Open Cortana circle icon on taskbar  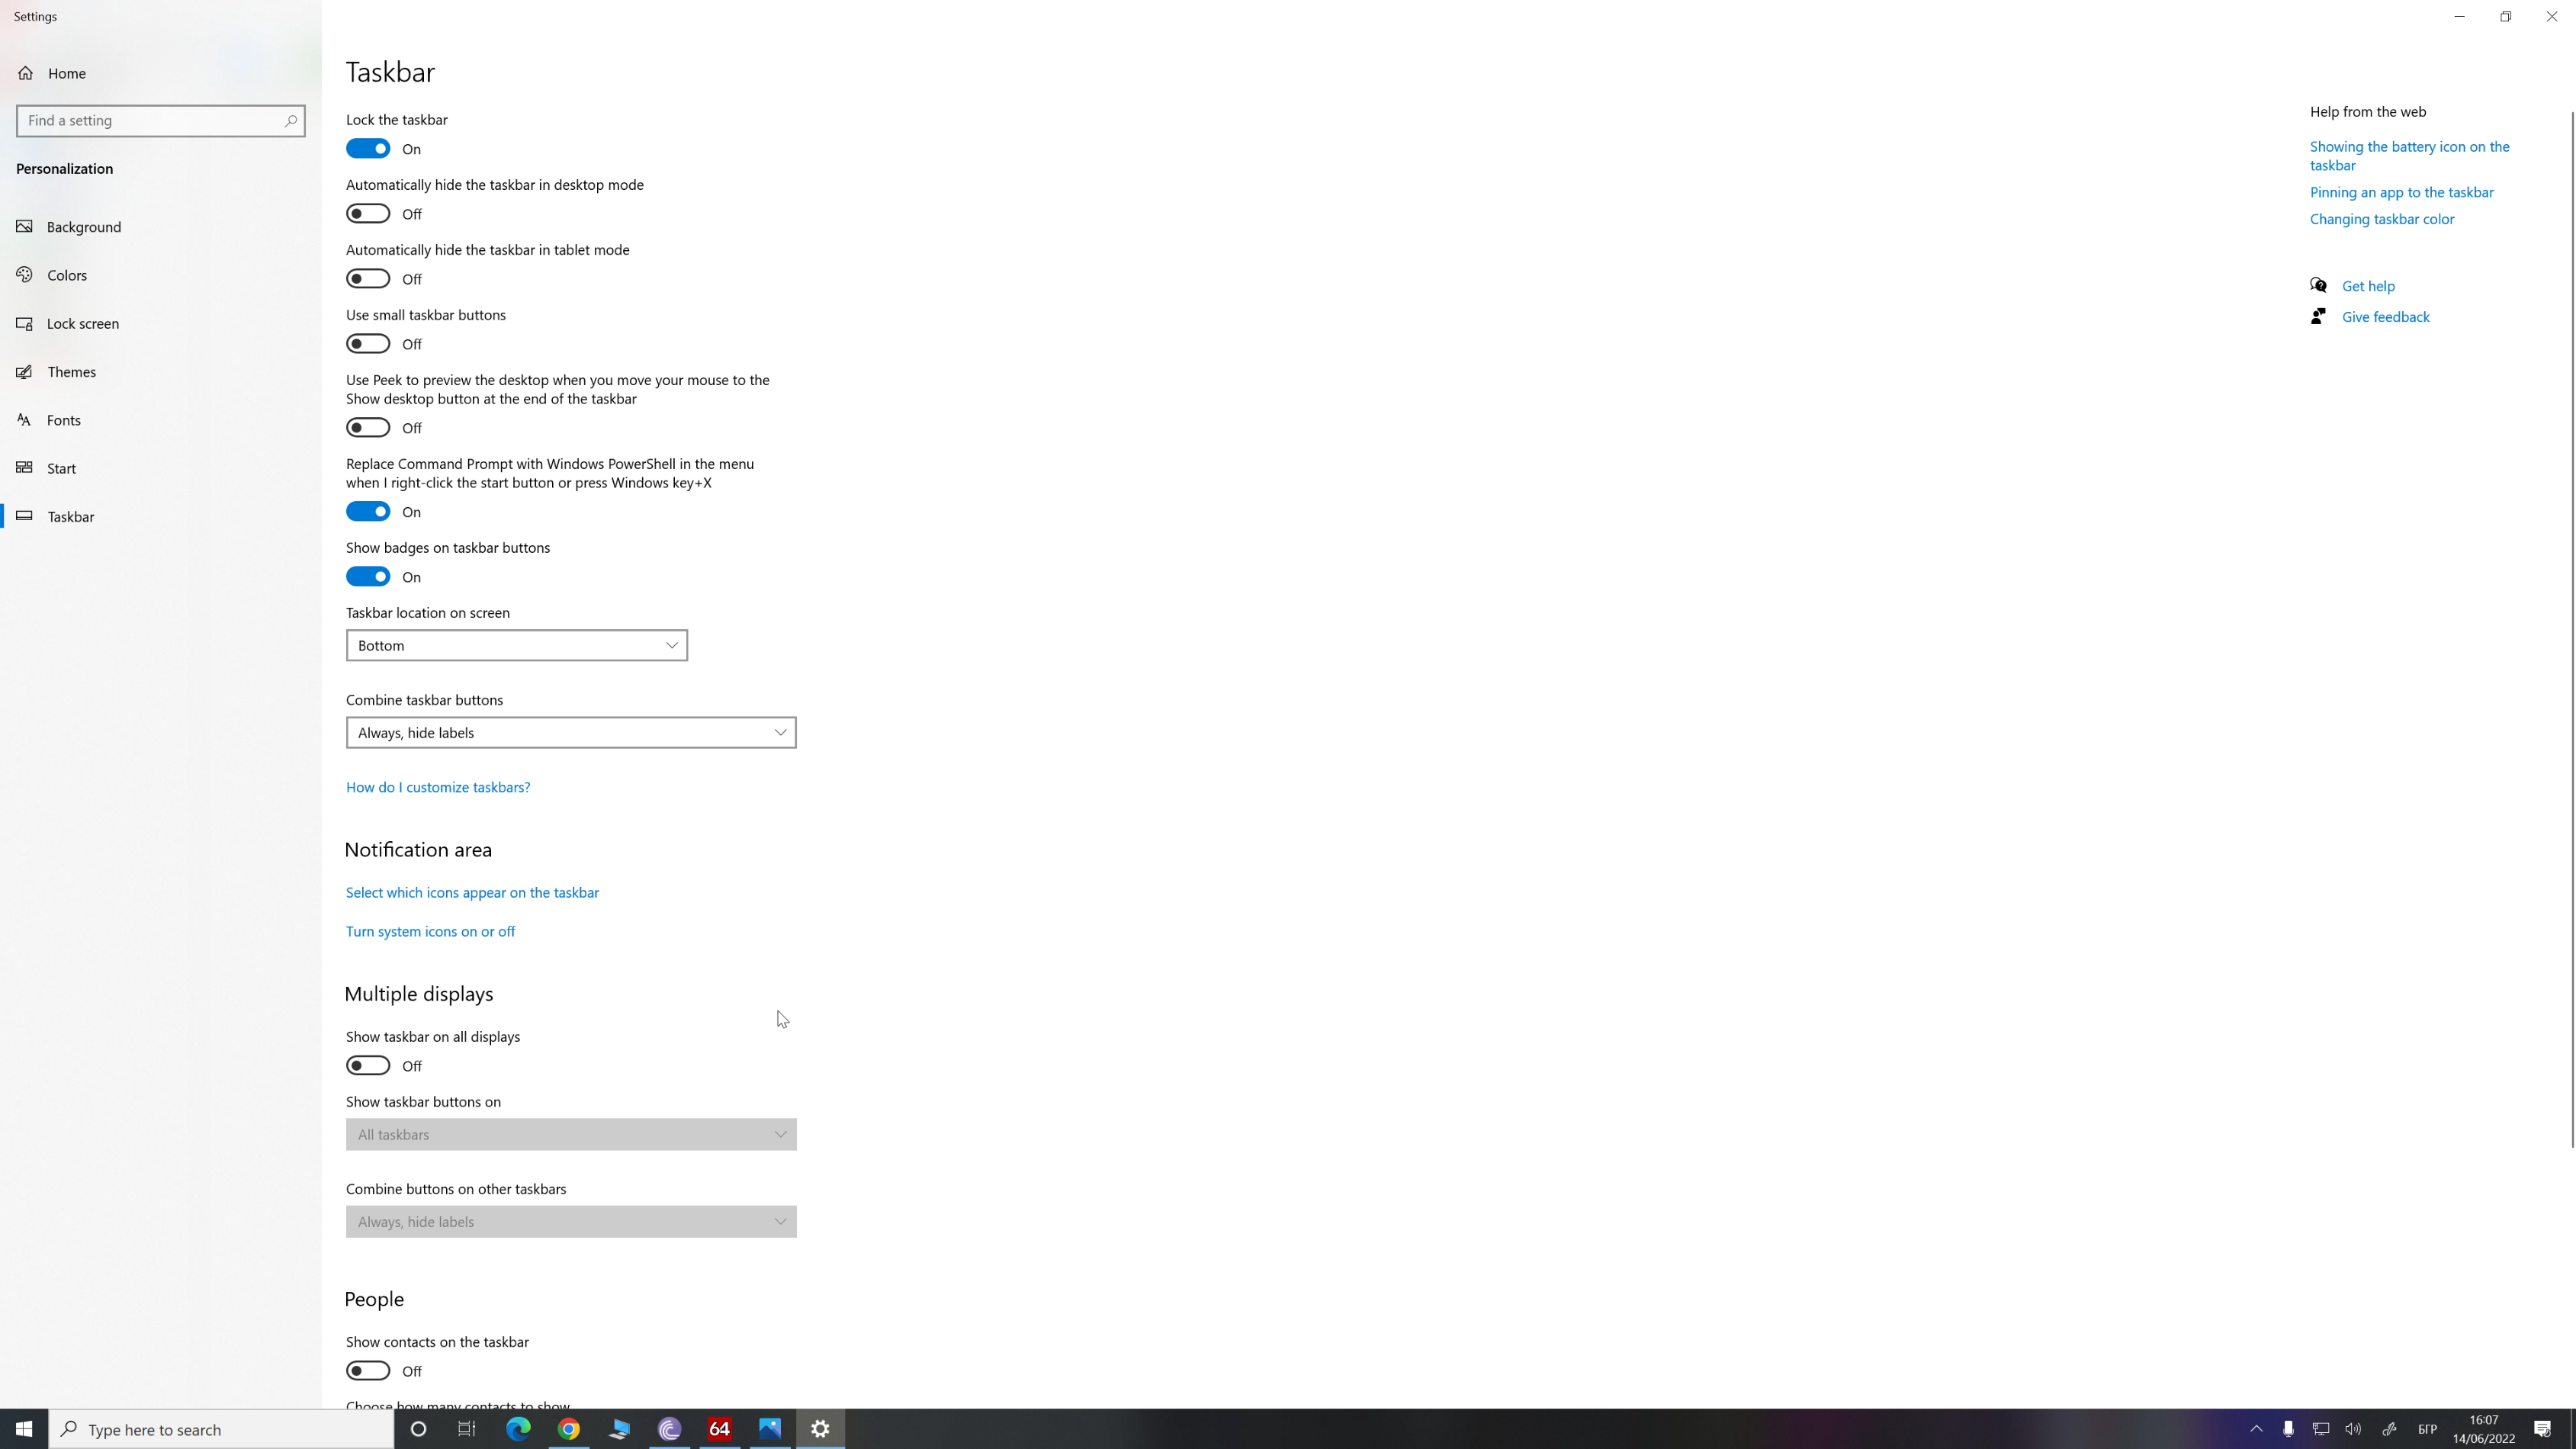(418, 1429)
